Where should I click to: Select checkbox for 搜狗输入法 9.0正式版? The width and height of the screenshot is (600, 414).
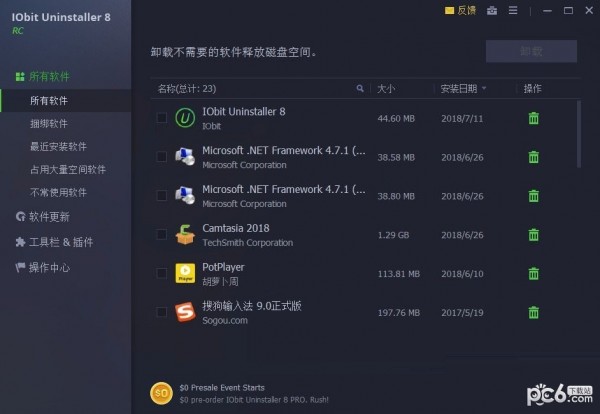[162, 312]
